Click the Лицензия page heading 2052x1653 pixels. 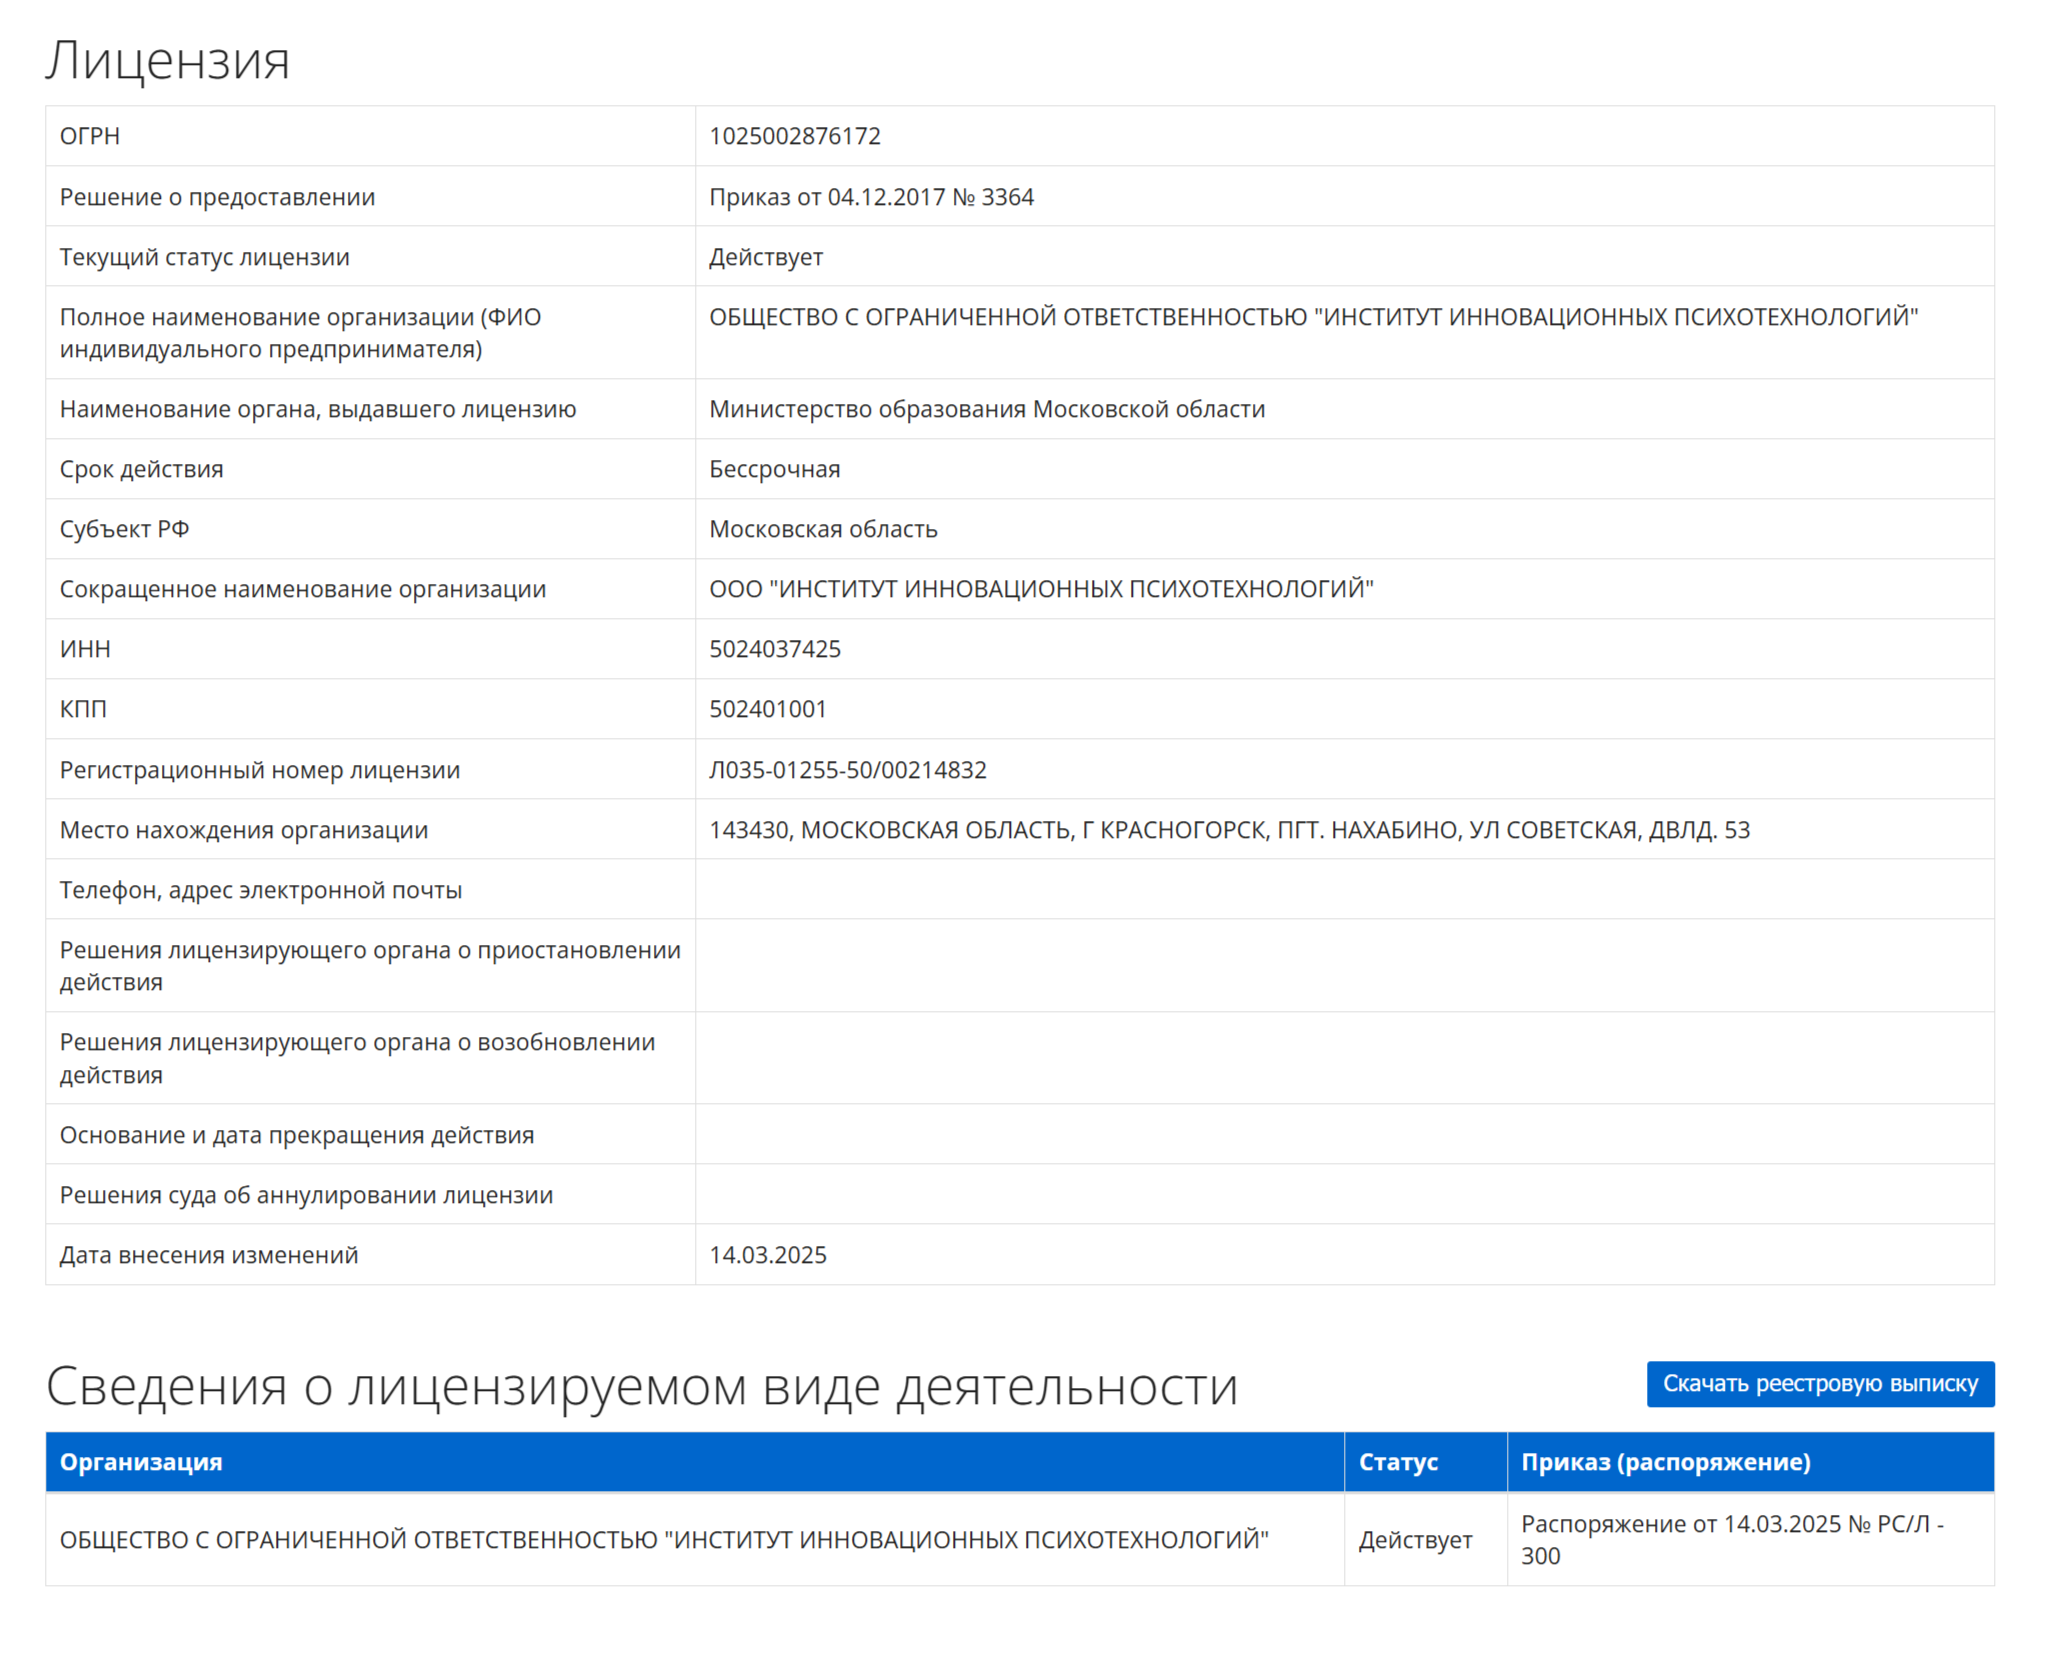[x=167, y=60]
